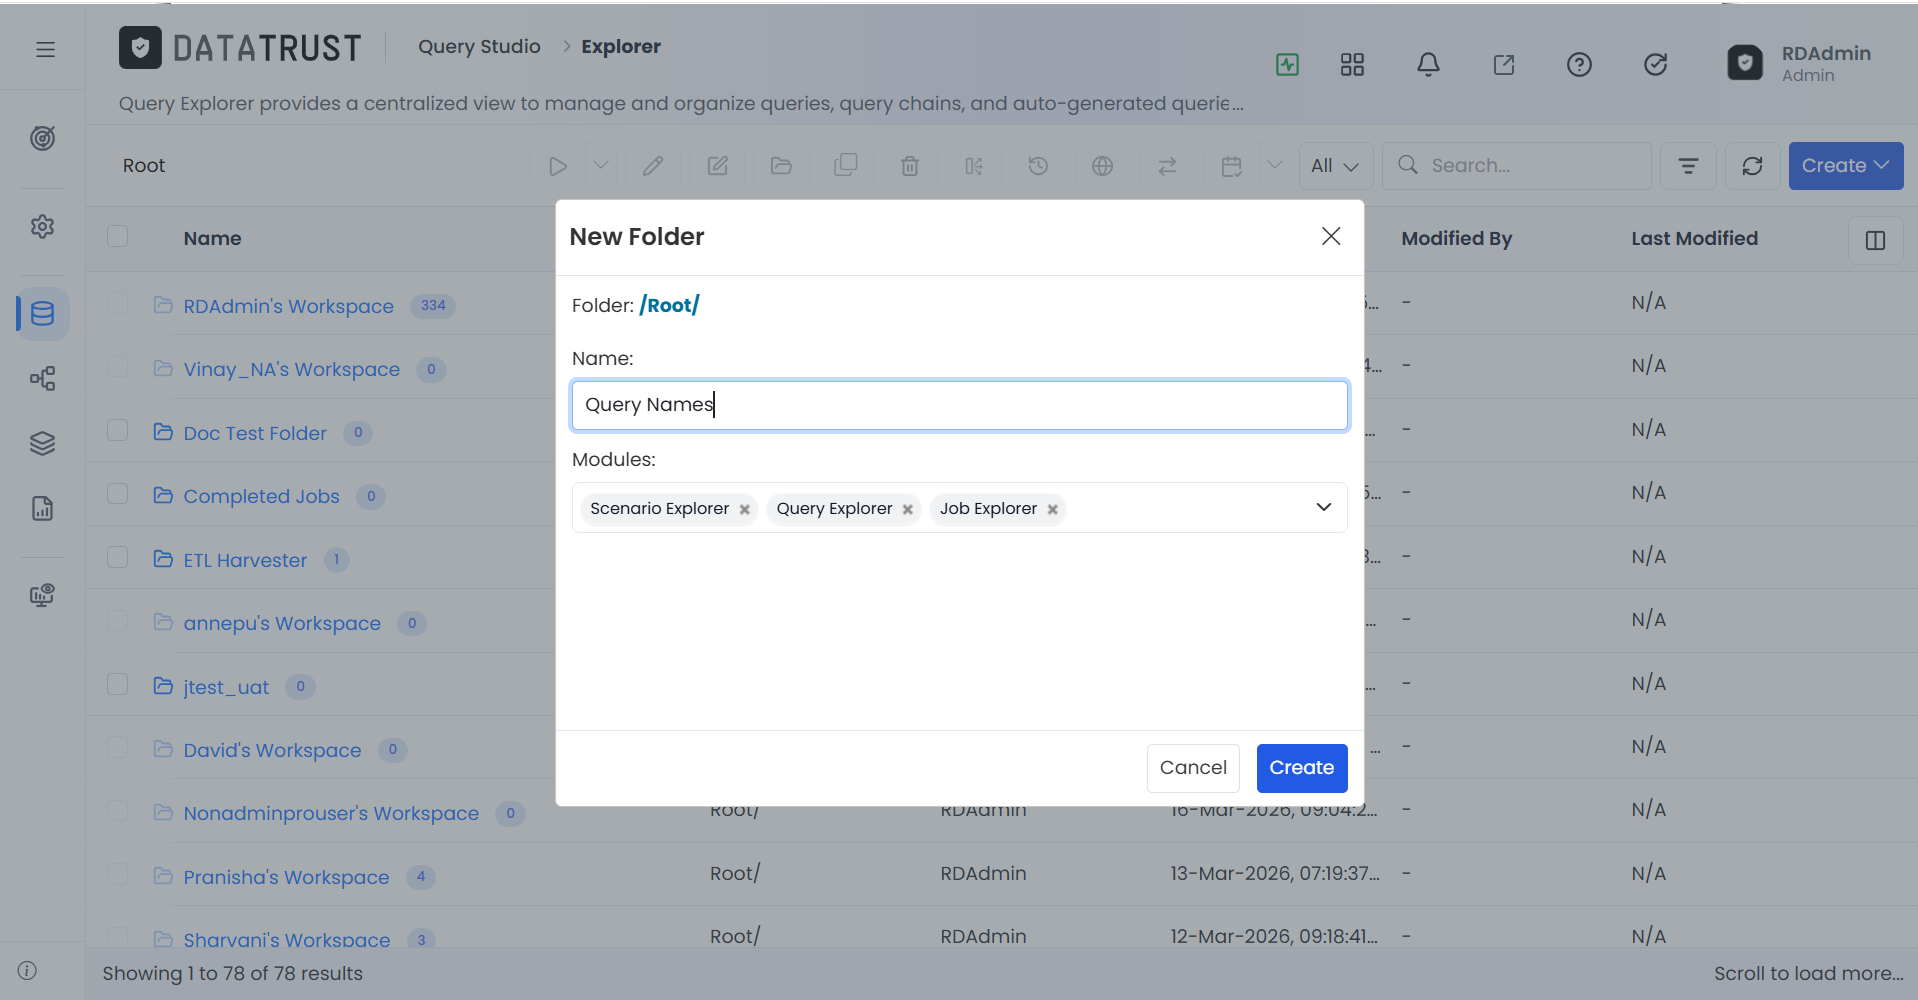
Task: Click the folder Name input field
Action: click(959, 405)
